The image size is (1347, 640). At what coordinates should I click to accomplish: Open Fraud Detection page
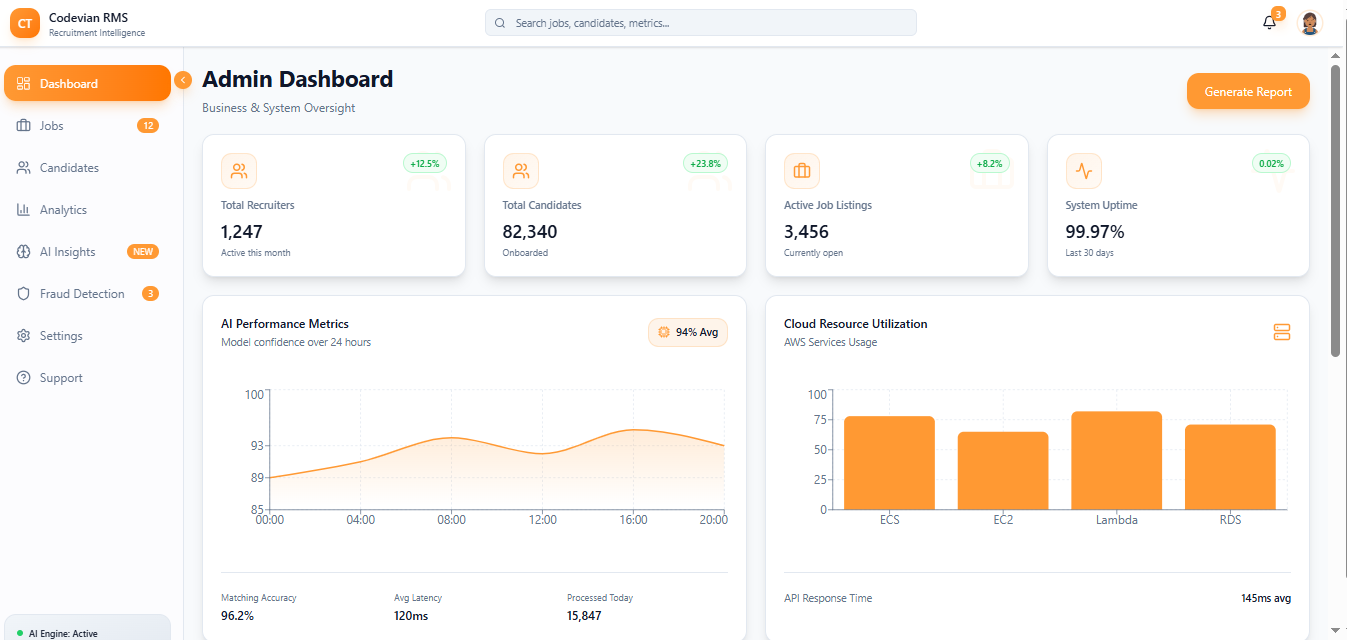[82, 294]
